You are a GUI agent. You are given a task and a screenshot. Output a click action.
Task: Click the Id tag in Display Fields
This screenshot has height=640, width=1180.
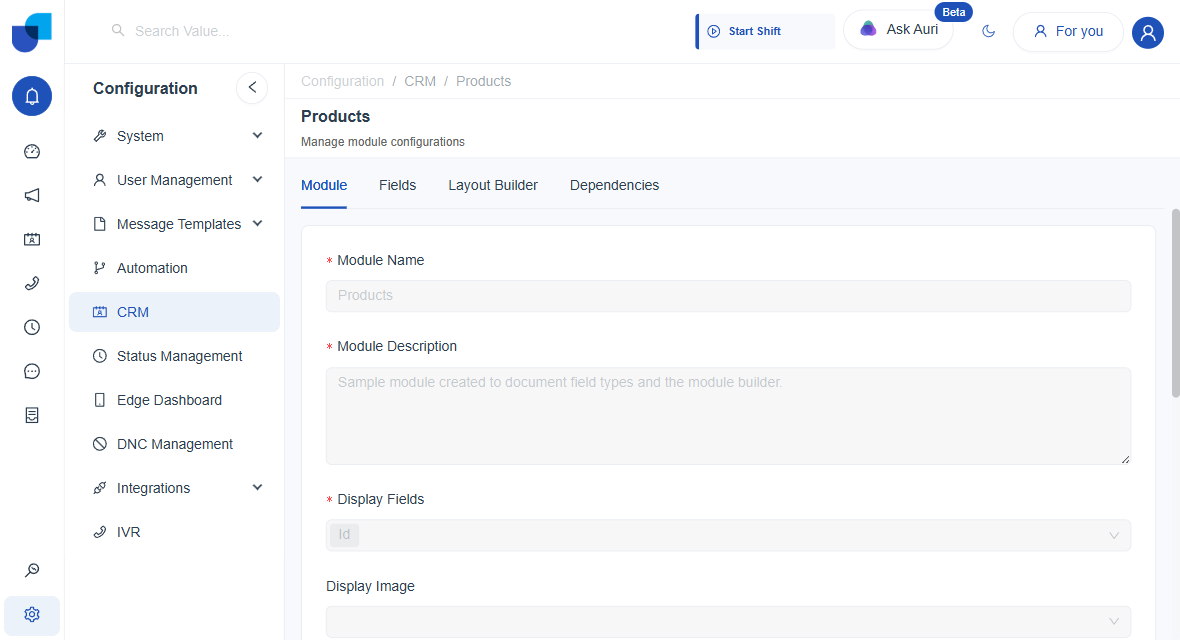pos(344,535)
